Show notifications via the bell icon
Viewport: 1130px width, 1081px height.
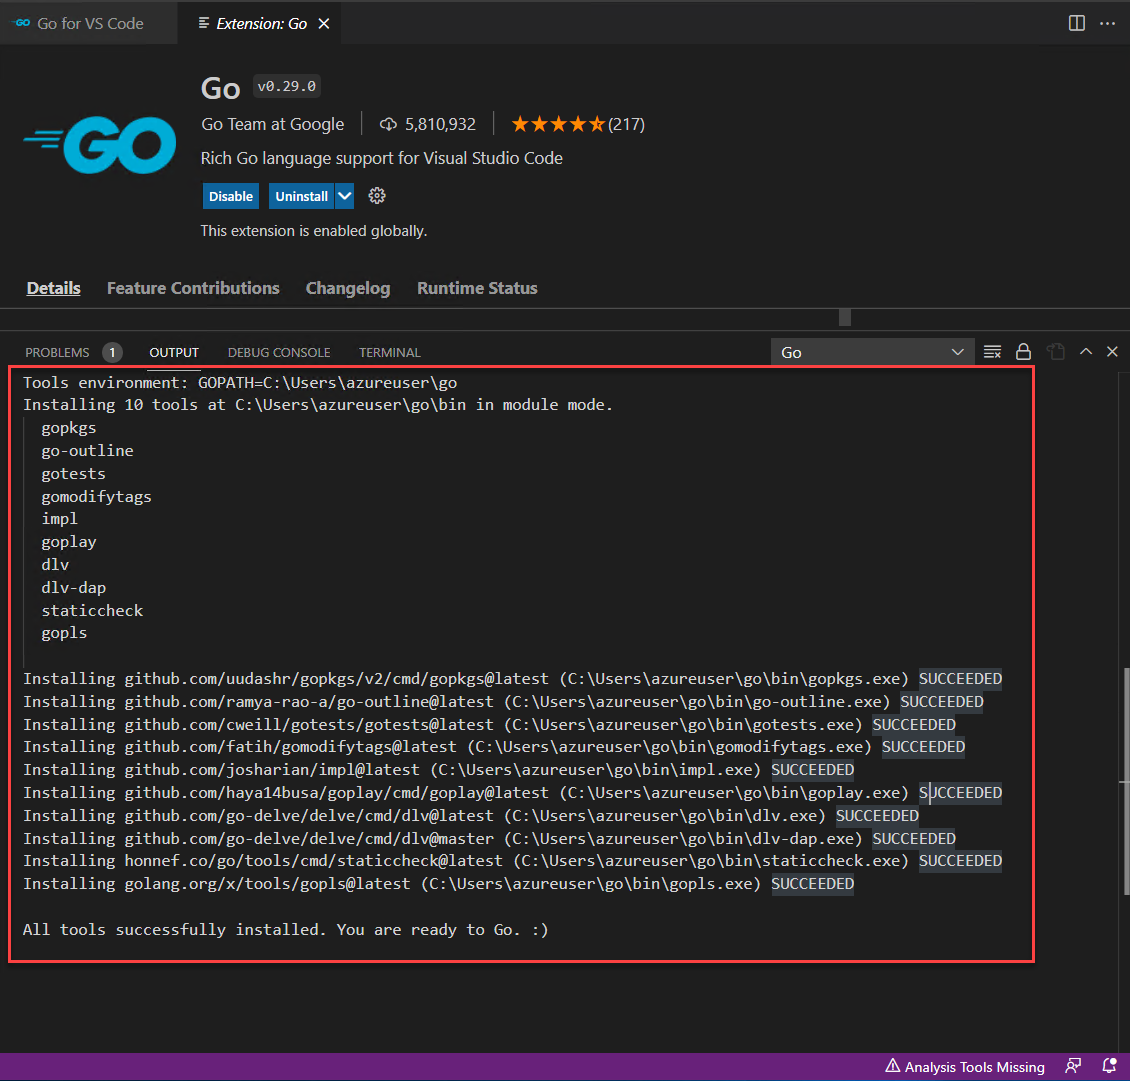coord(1109,1066)
